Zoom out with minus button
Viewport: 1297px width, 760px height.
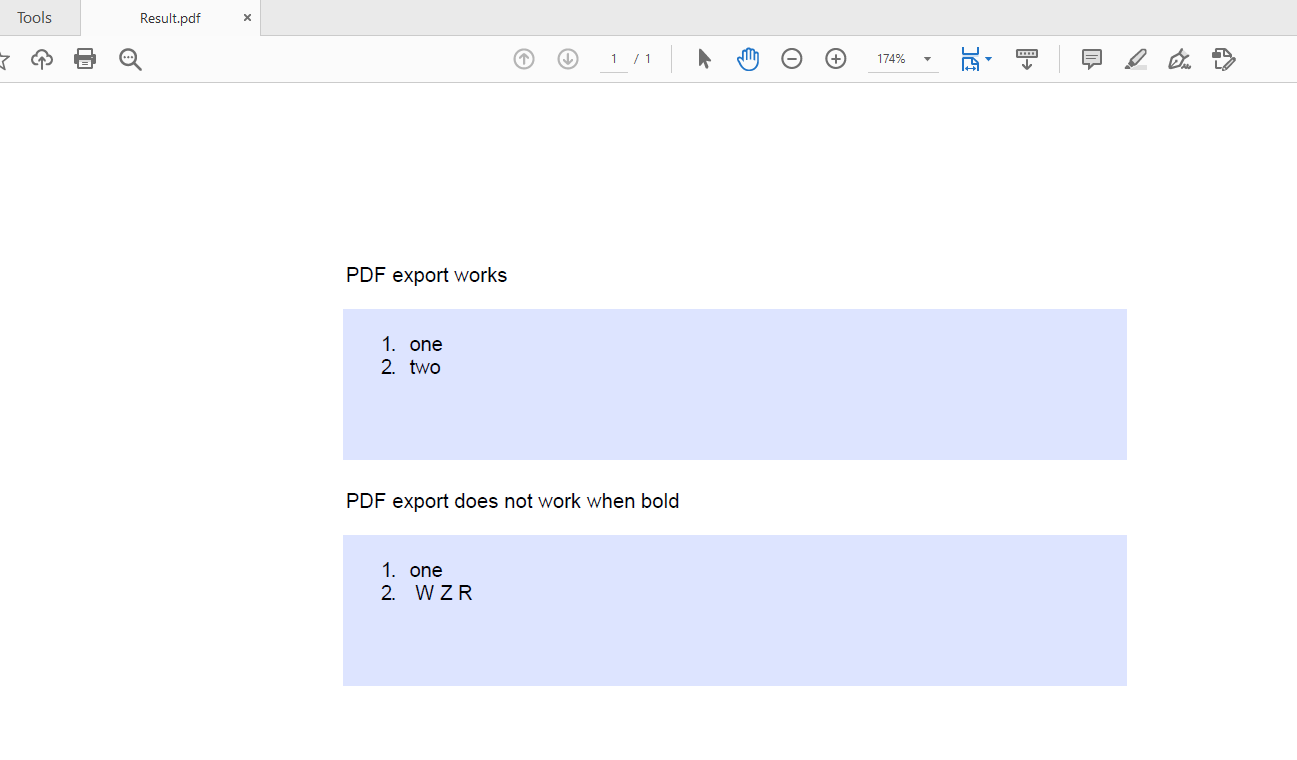(x=792, y=59)
